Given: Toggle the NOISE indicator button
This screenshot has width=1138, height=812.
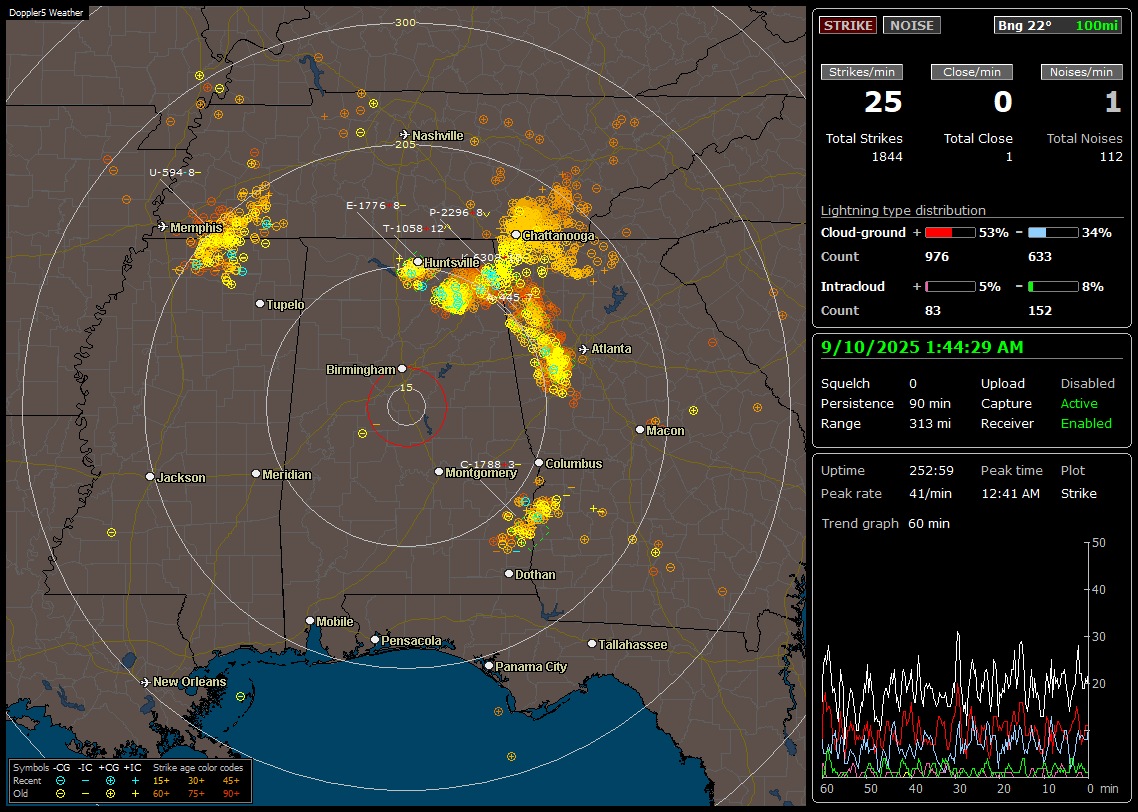Looking at the screenshot, I should (912, 25).
